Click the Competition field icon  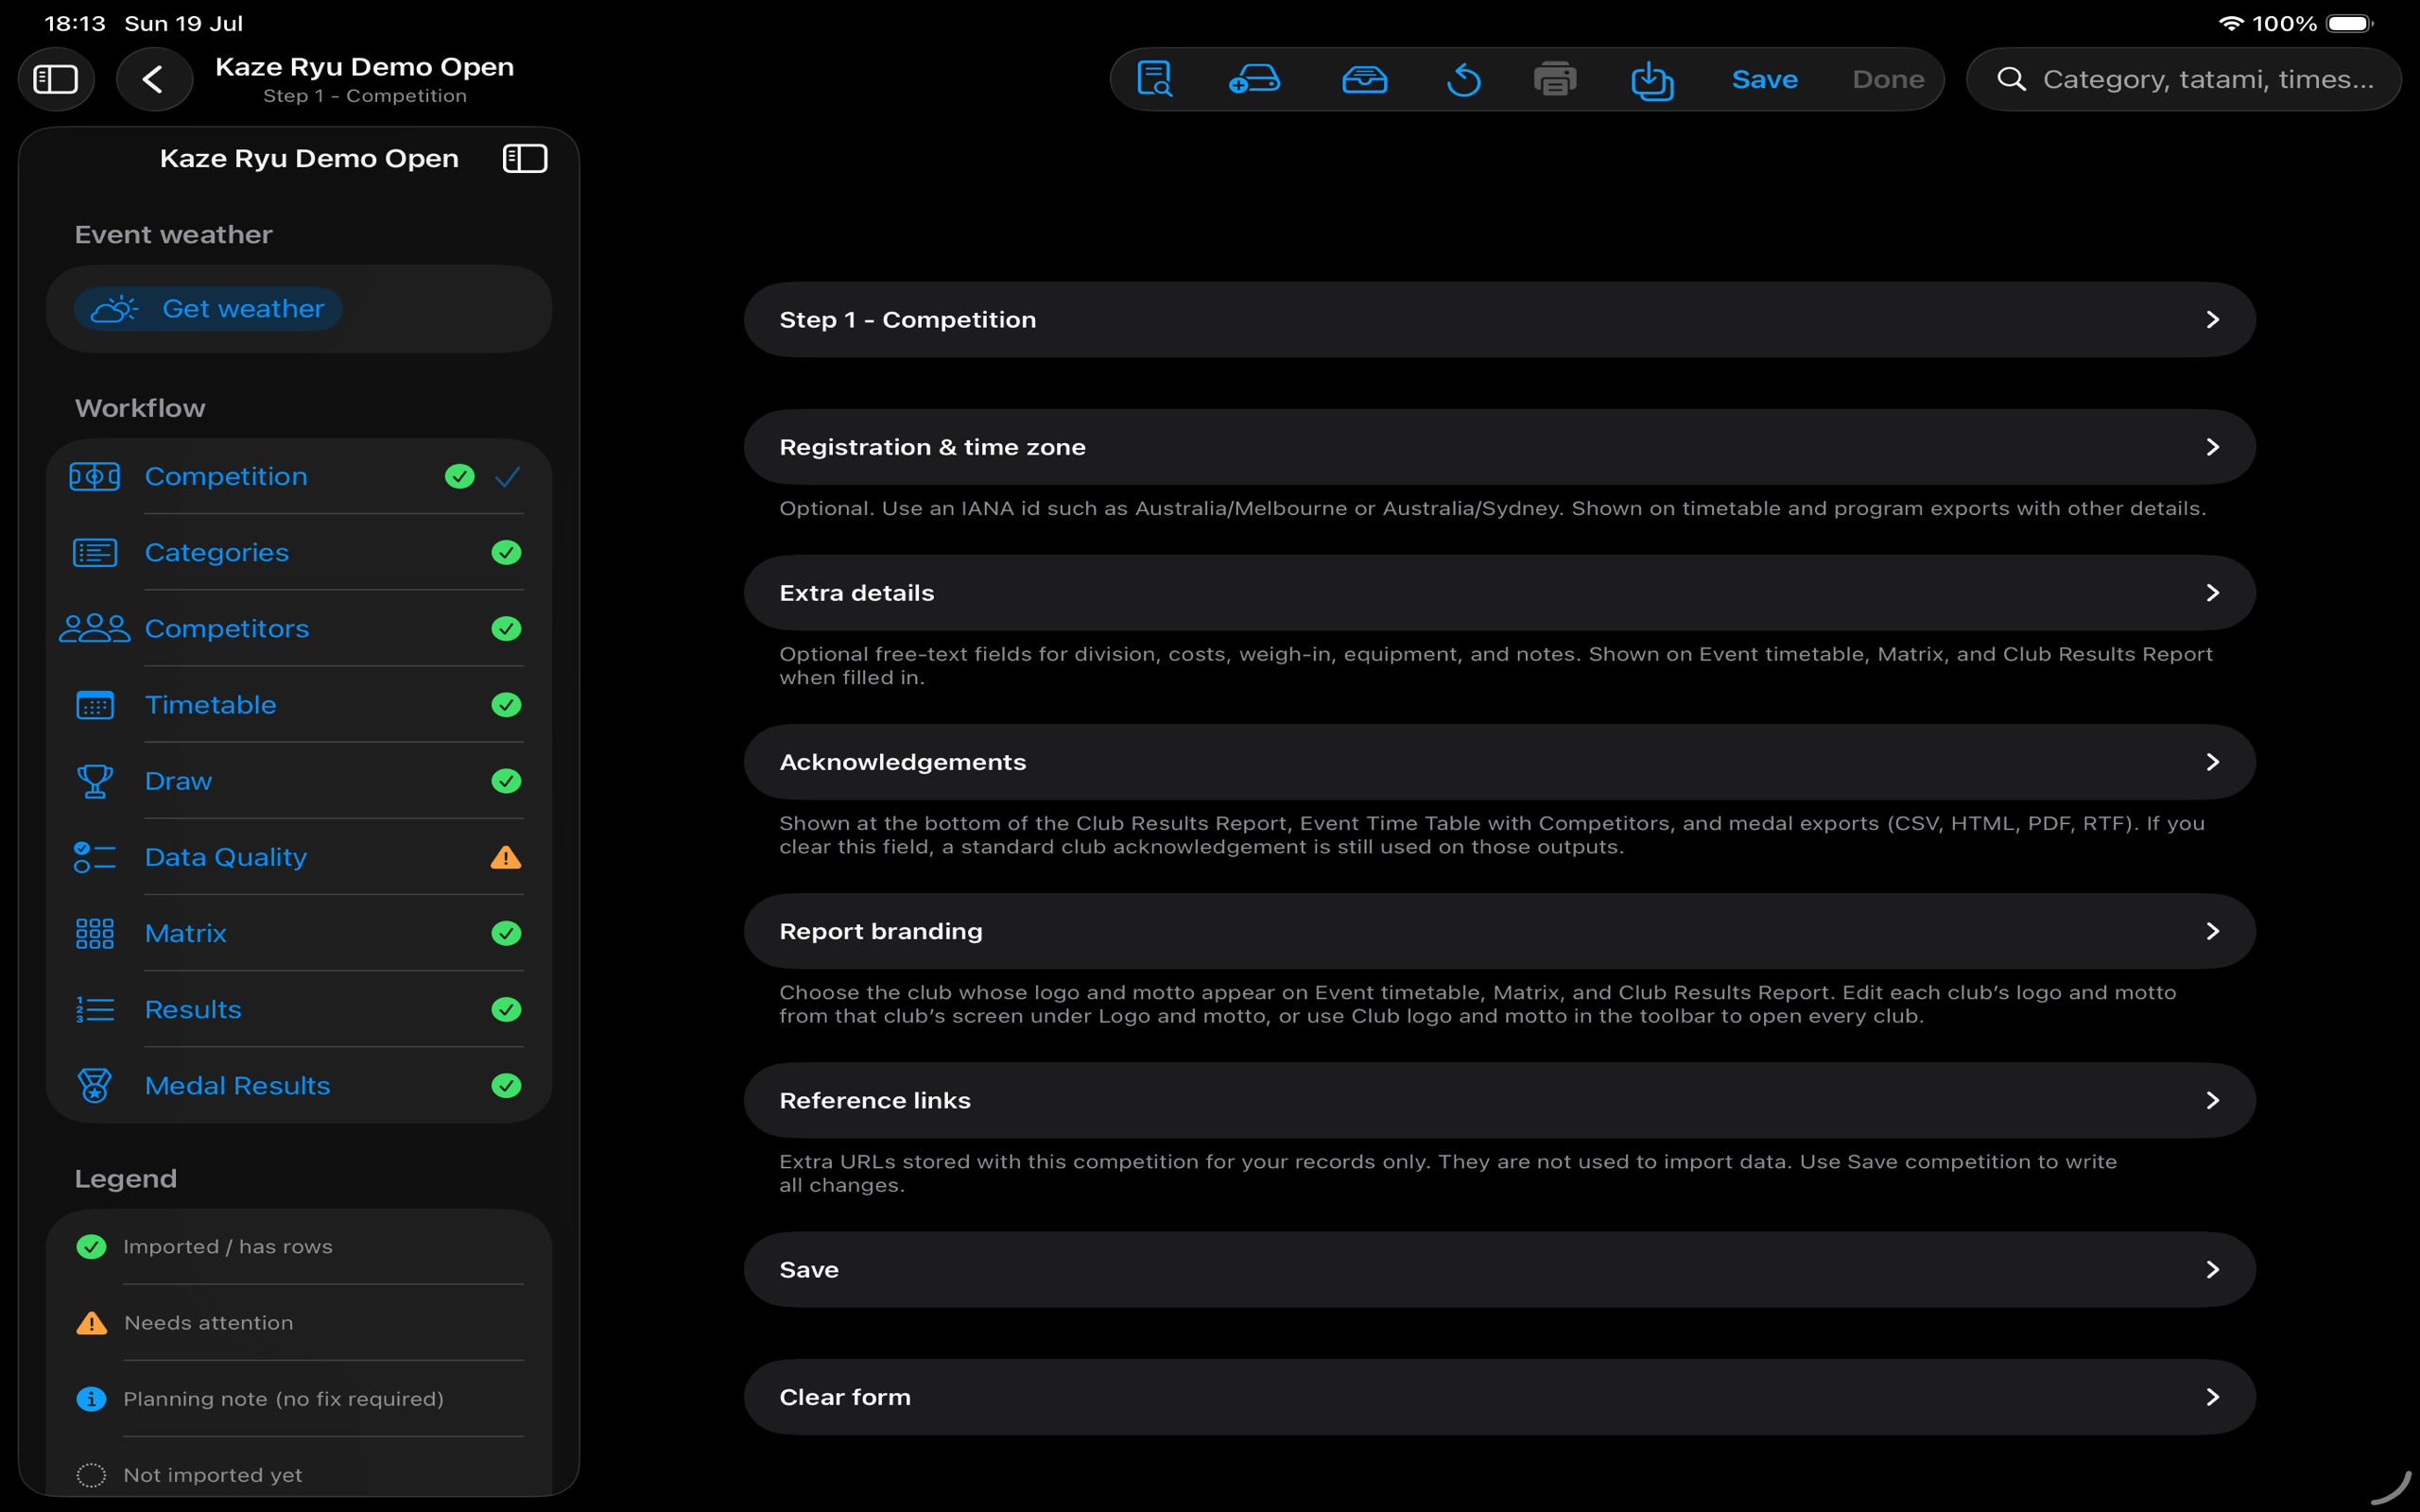pyautogui.click(x=95, y=477)
